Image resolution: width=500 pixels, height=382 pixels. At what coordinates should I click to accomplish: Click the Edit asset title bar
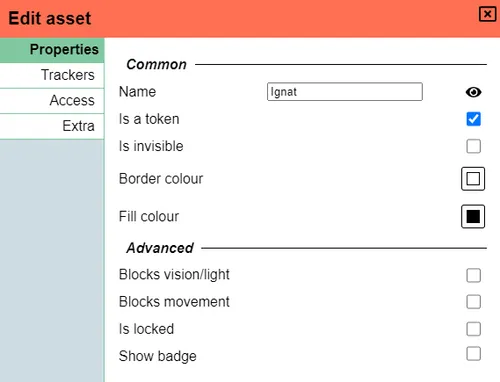[250, 19]
